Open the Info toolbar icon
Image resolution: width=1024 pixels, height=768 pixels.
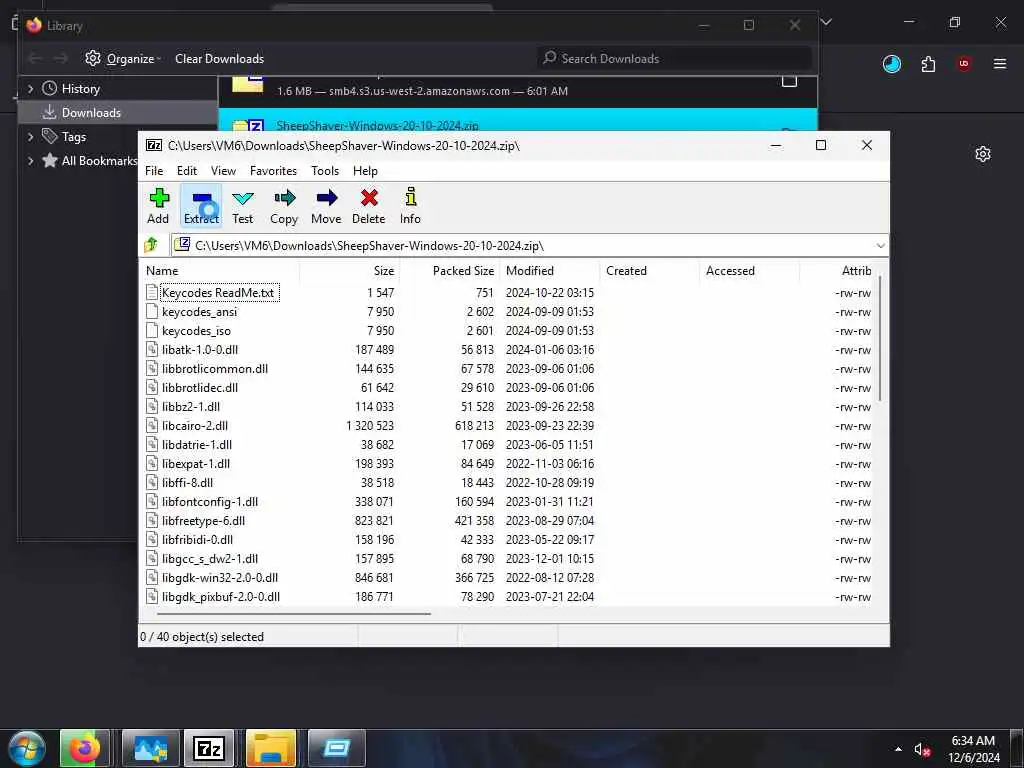click(x=410, y=206)
